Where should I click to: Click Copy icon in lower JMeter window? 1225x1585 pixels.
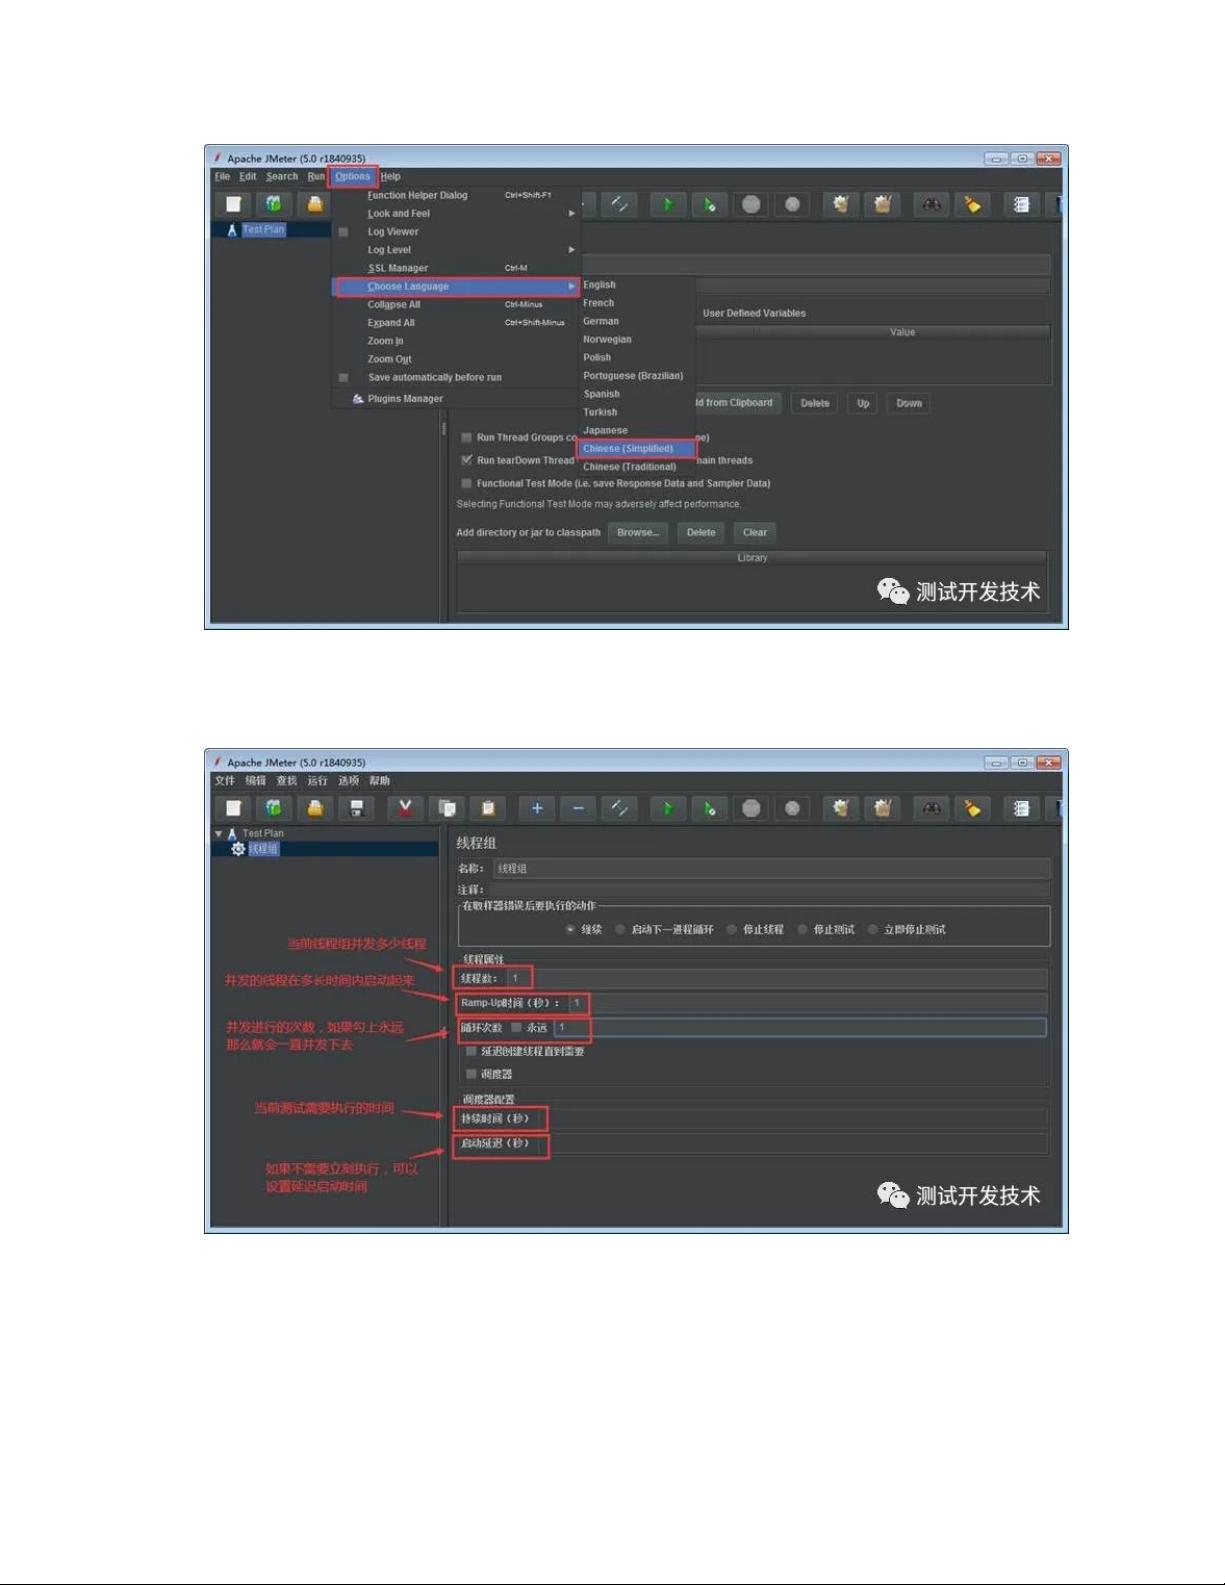[447, 808]
